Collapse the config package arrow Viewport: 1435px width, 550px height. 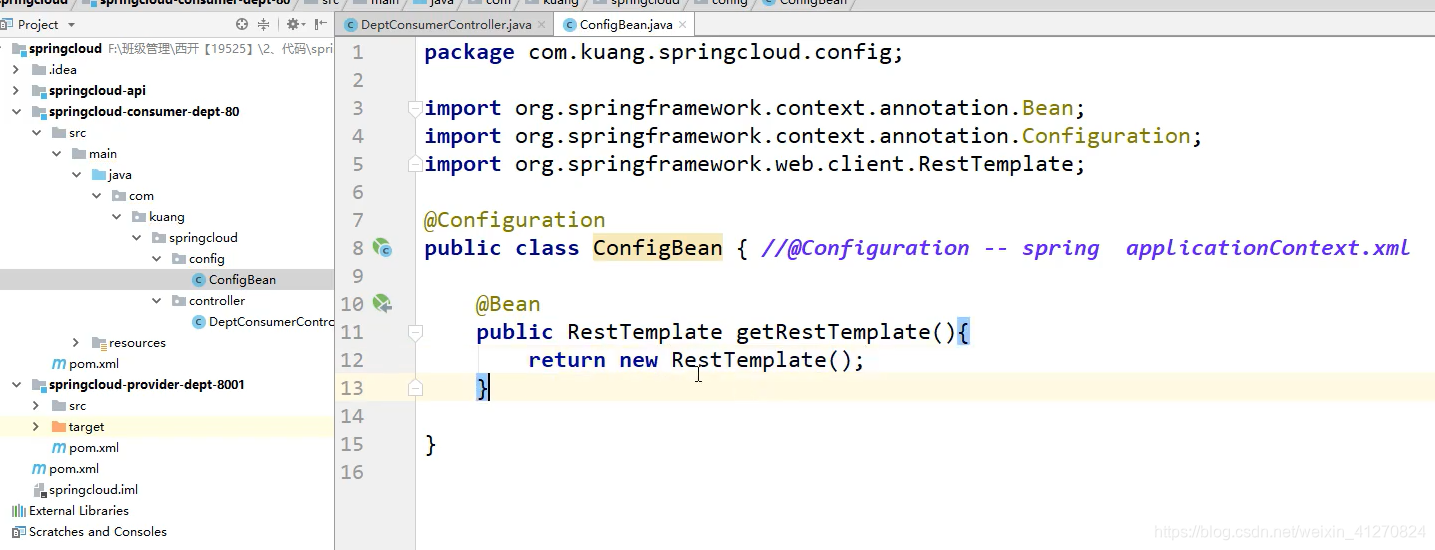tap(156, 259)
